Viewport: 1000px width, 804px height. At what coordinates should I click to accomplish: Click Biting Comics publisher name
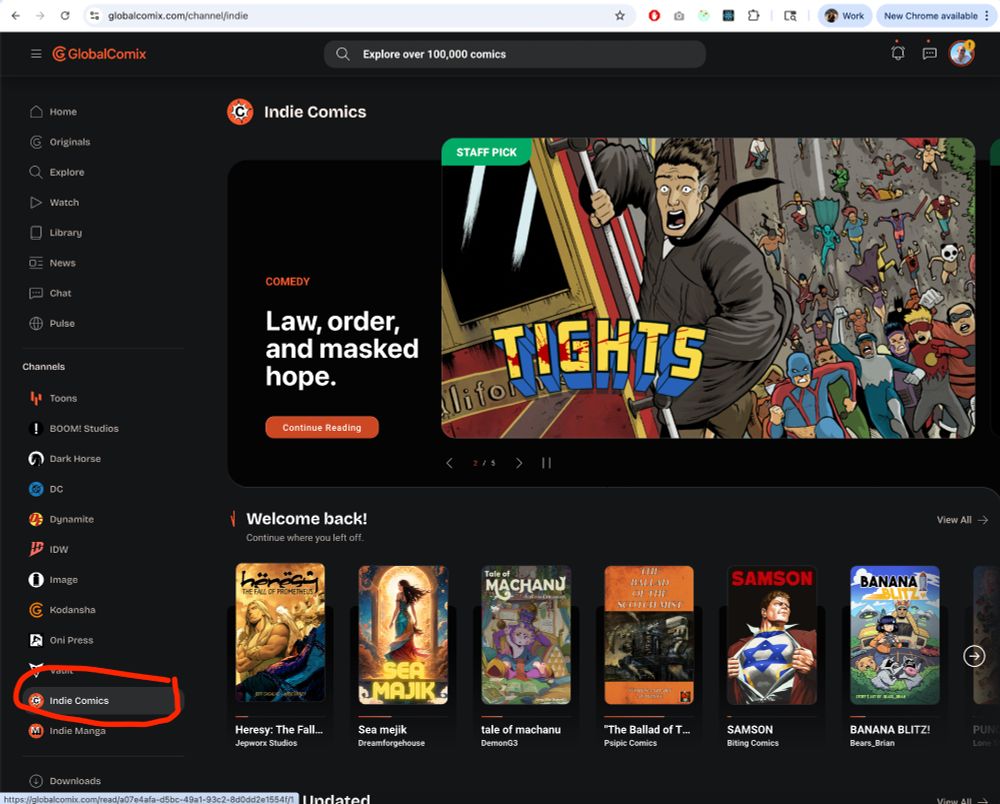point(753,743)
